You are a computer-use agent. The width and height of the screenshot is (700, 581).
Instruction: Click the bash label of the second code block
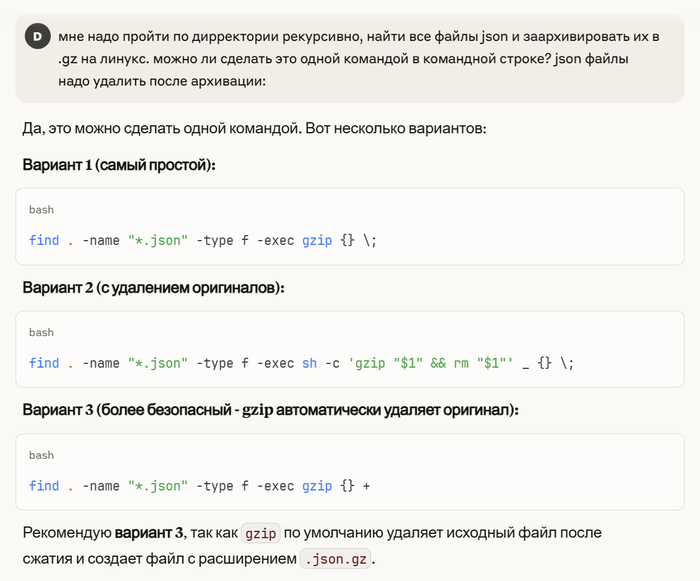pos(41,332)
